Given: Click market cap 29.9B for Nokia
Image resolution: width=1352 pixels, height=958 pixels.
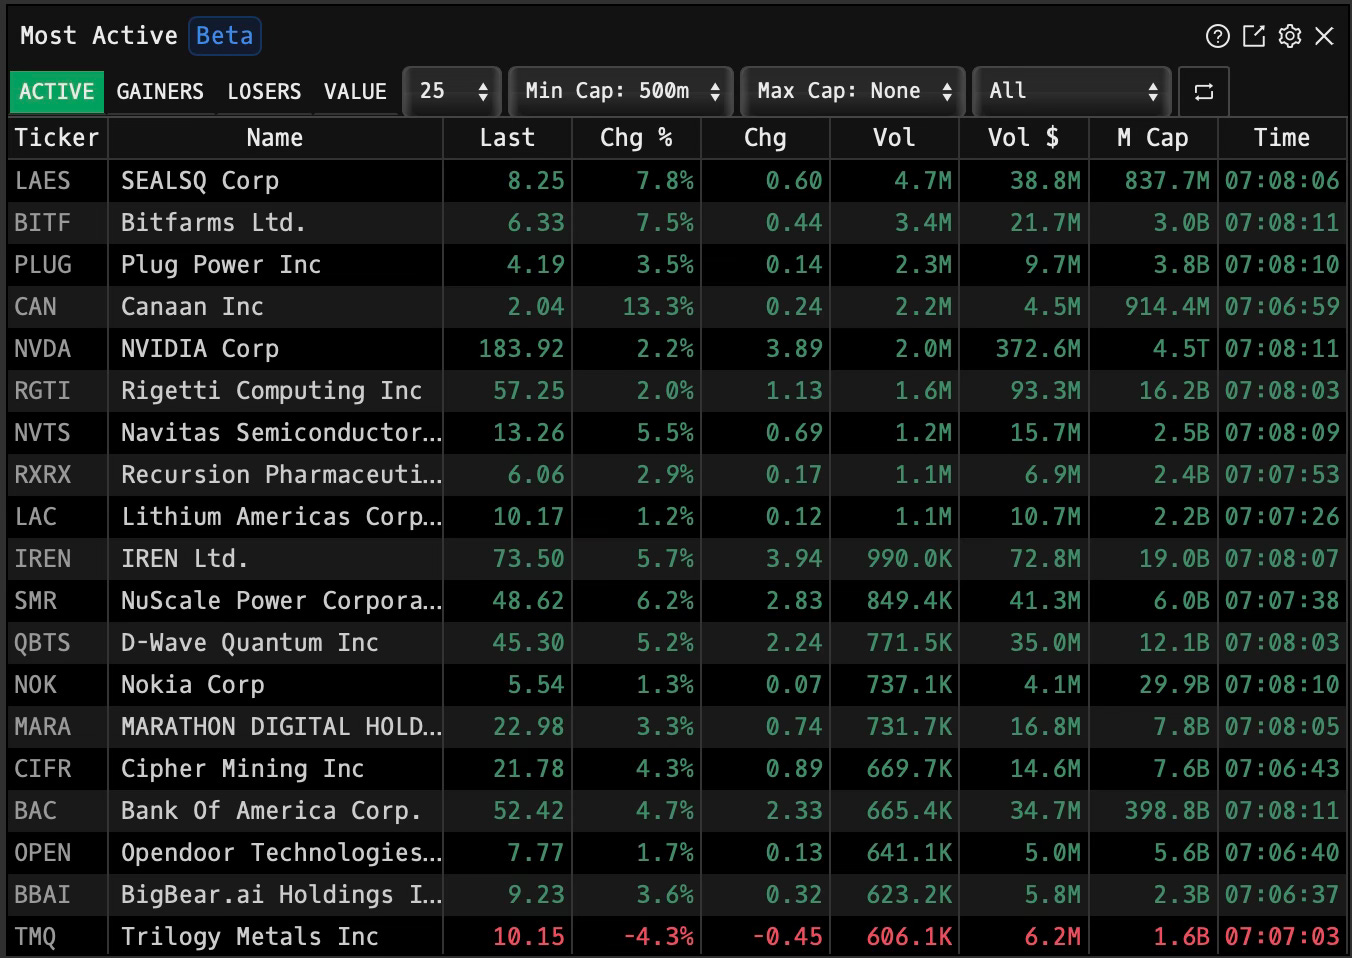Looking at the screenshot, I should [x=1174, y=685].
